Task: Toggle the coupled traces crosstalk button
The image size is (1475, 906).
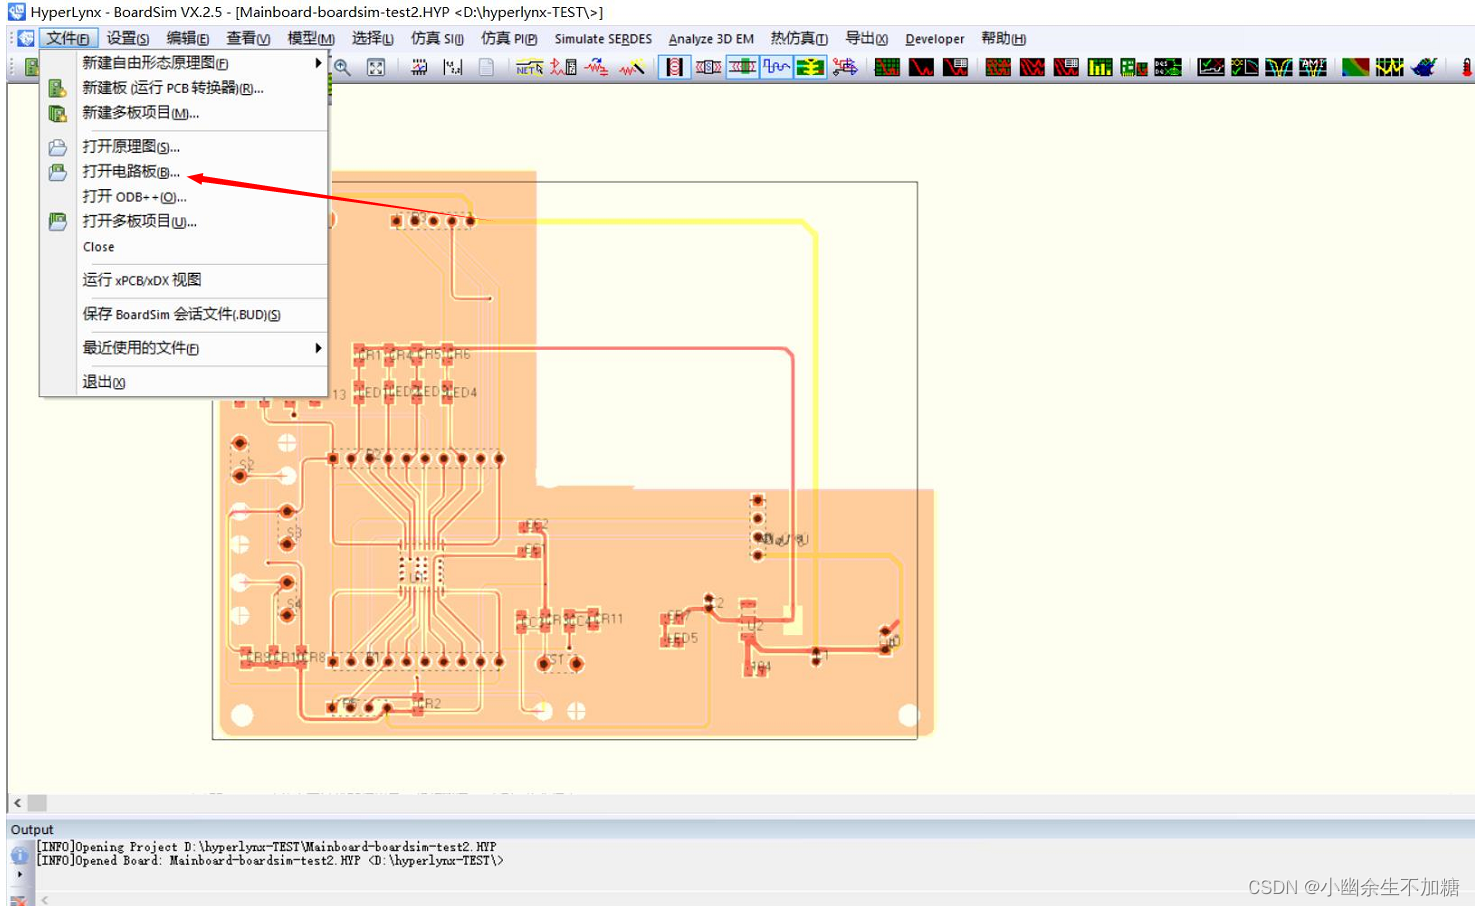Action: [742, 67]
